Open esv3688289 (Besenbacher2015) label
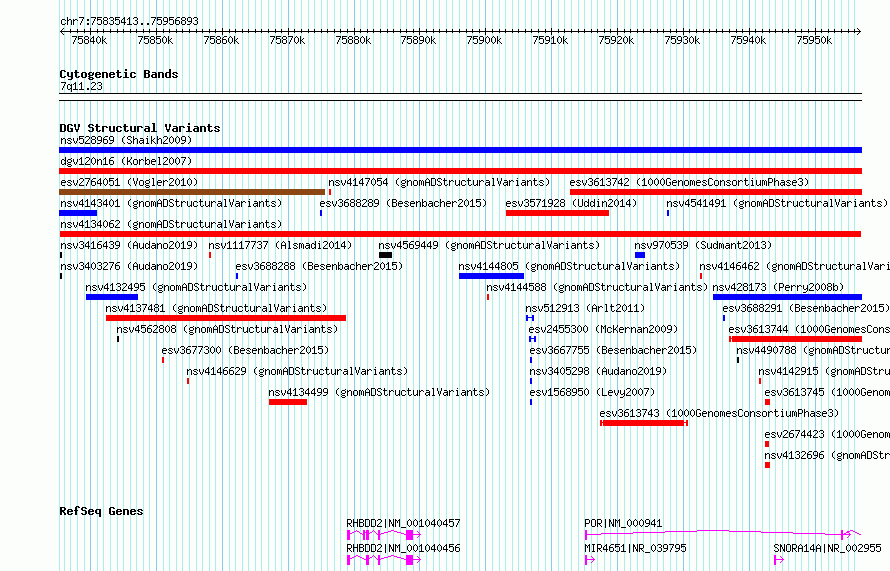The height and width of the screenshot is (571, 890). point(403,203)
